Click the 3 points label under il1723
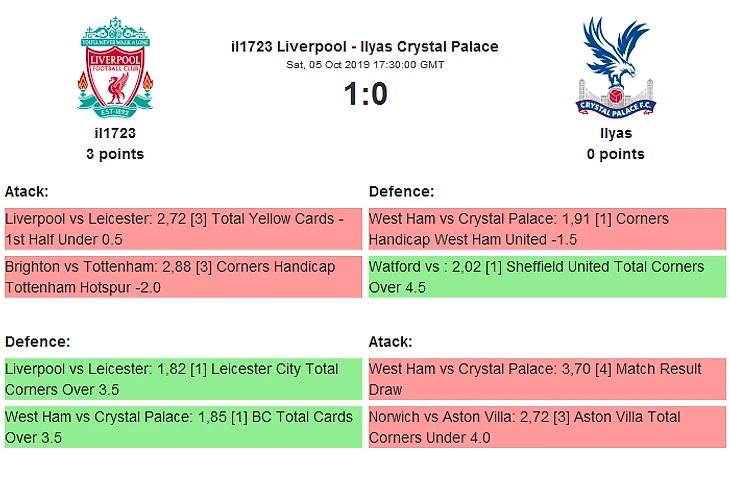 (x=115, y=154)
